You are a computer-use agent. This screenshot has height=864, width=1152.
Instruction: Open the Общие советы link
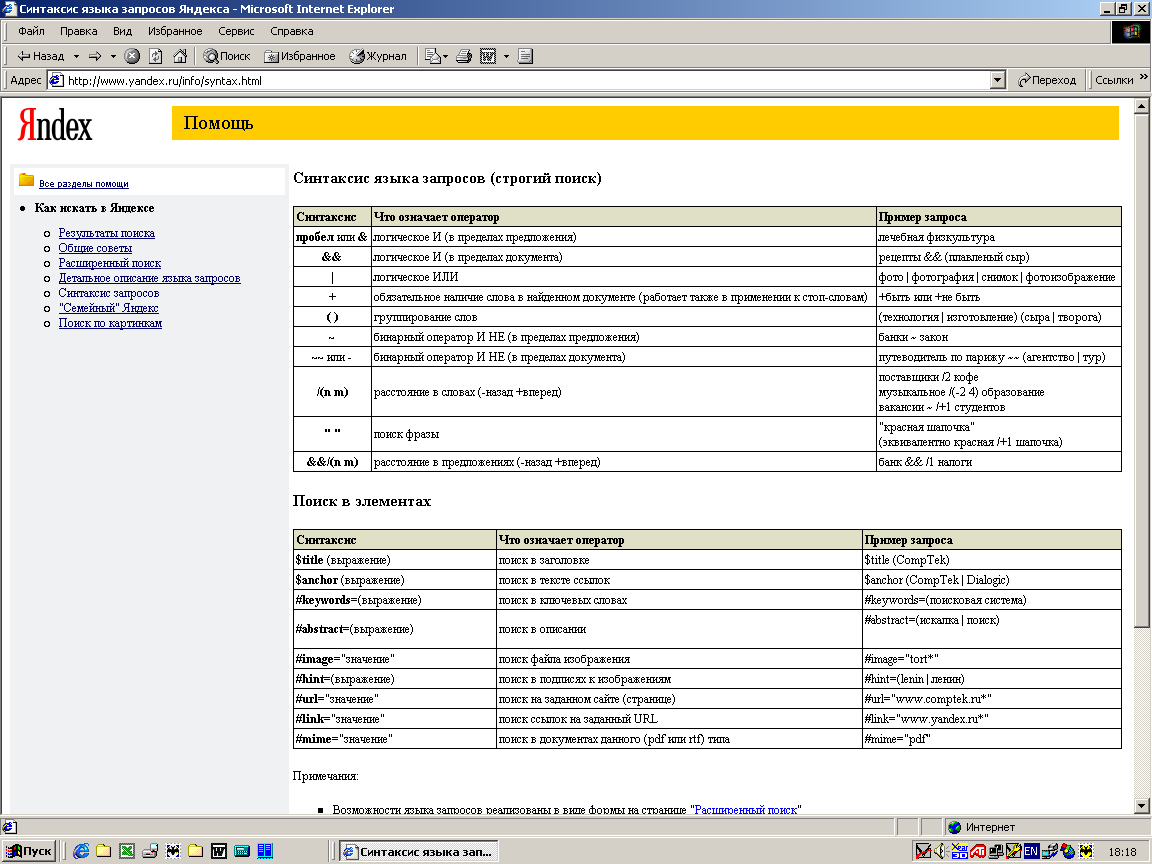96,248
